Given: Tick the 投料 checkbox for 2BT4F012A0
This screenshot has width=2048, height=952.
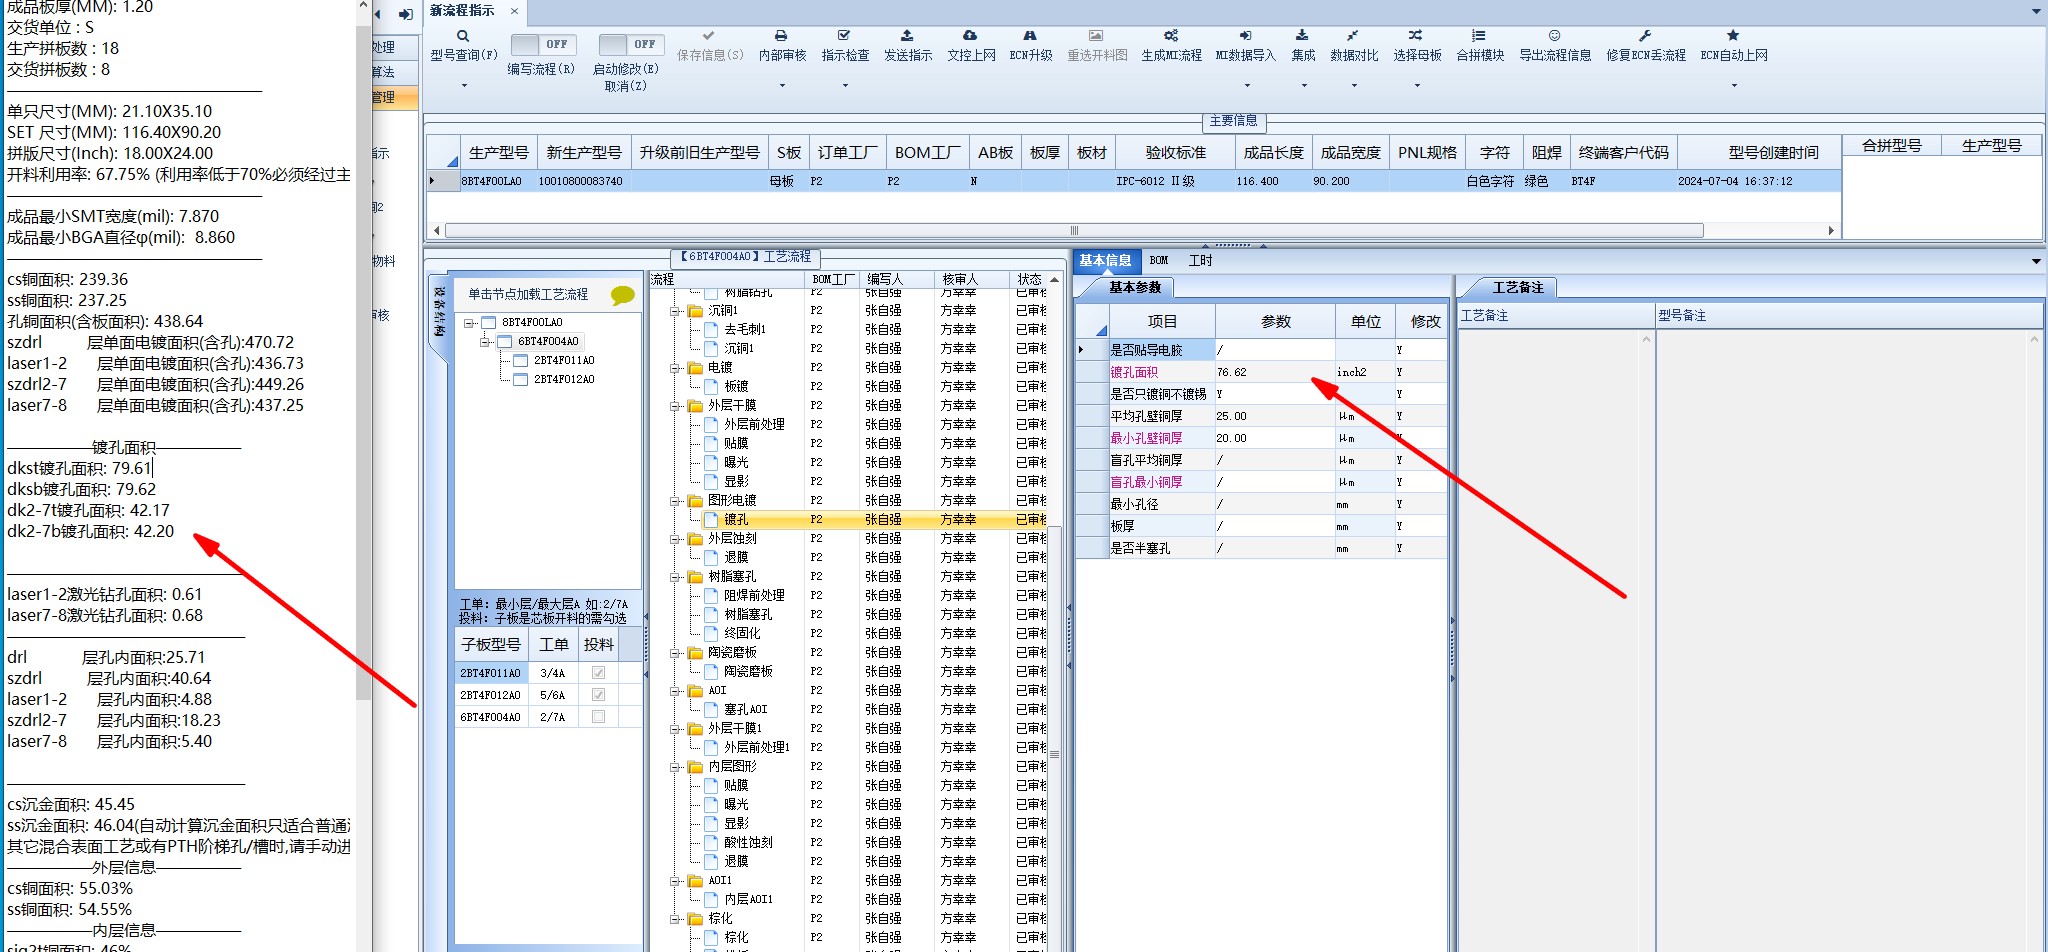Looking at the screenshot, I should (598, 694).
